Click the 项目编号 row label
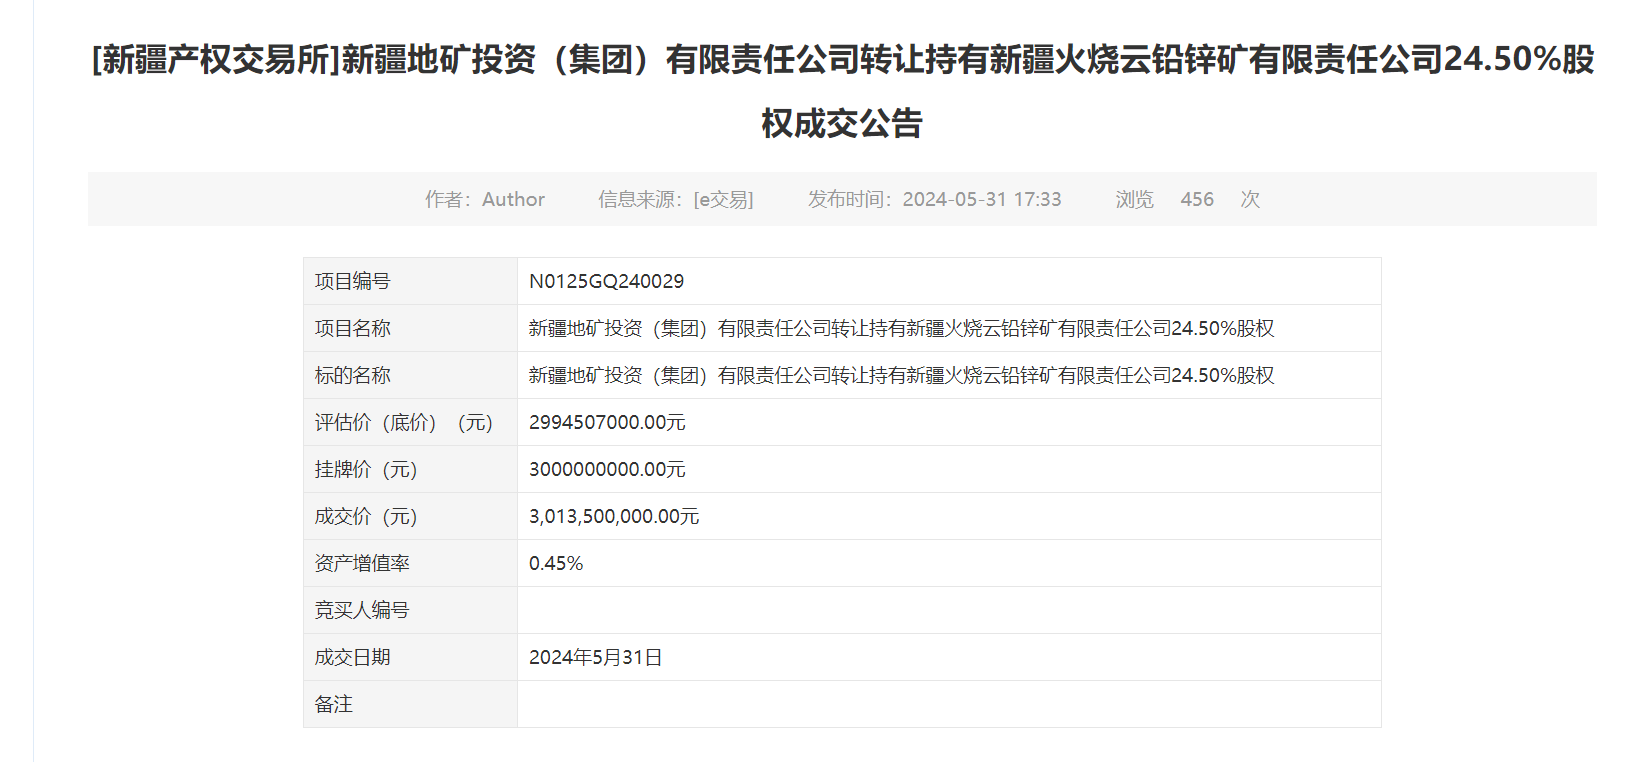The image size is (1648, 762). (x=353, y=281)
